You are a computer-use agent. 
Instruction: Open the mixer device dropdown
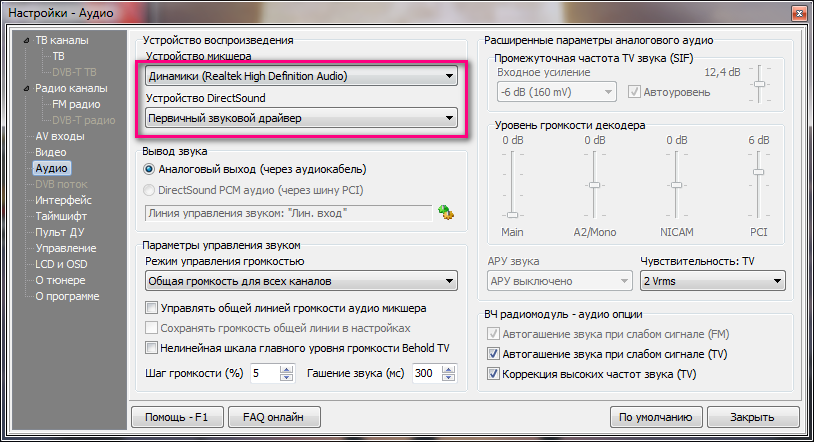point(301,75)
